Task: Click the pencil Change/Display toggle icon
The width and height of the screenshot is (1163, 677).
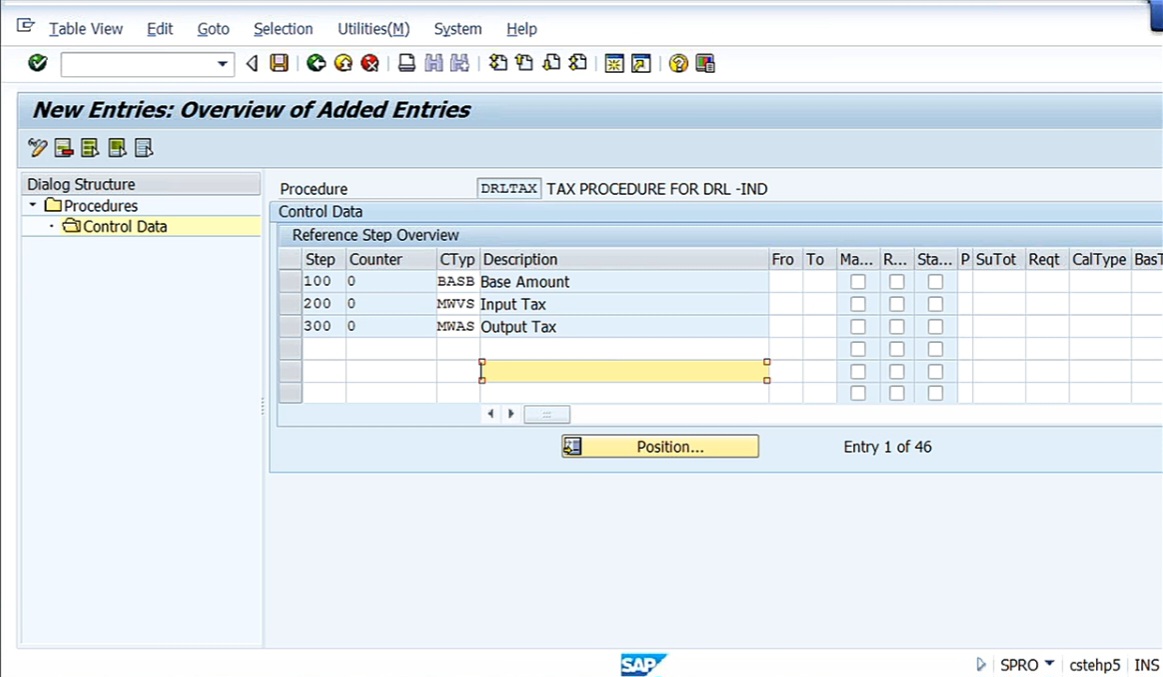Action: [37, 148]
